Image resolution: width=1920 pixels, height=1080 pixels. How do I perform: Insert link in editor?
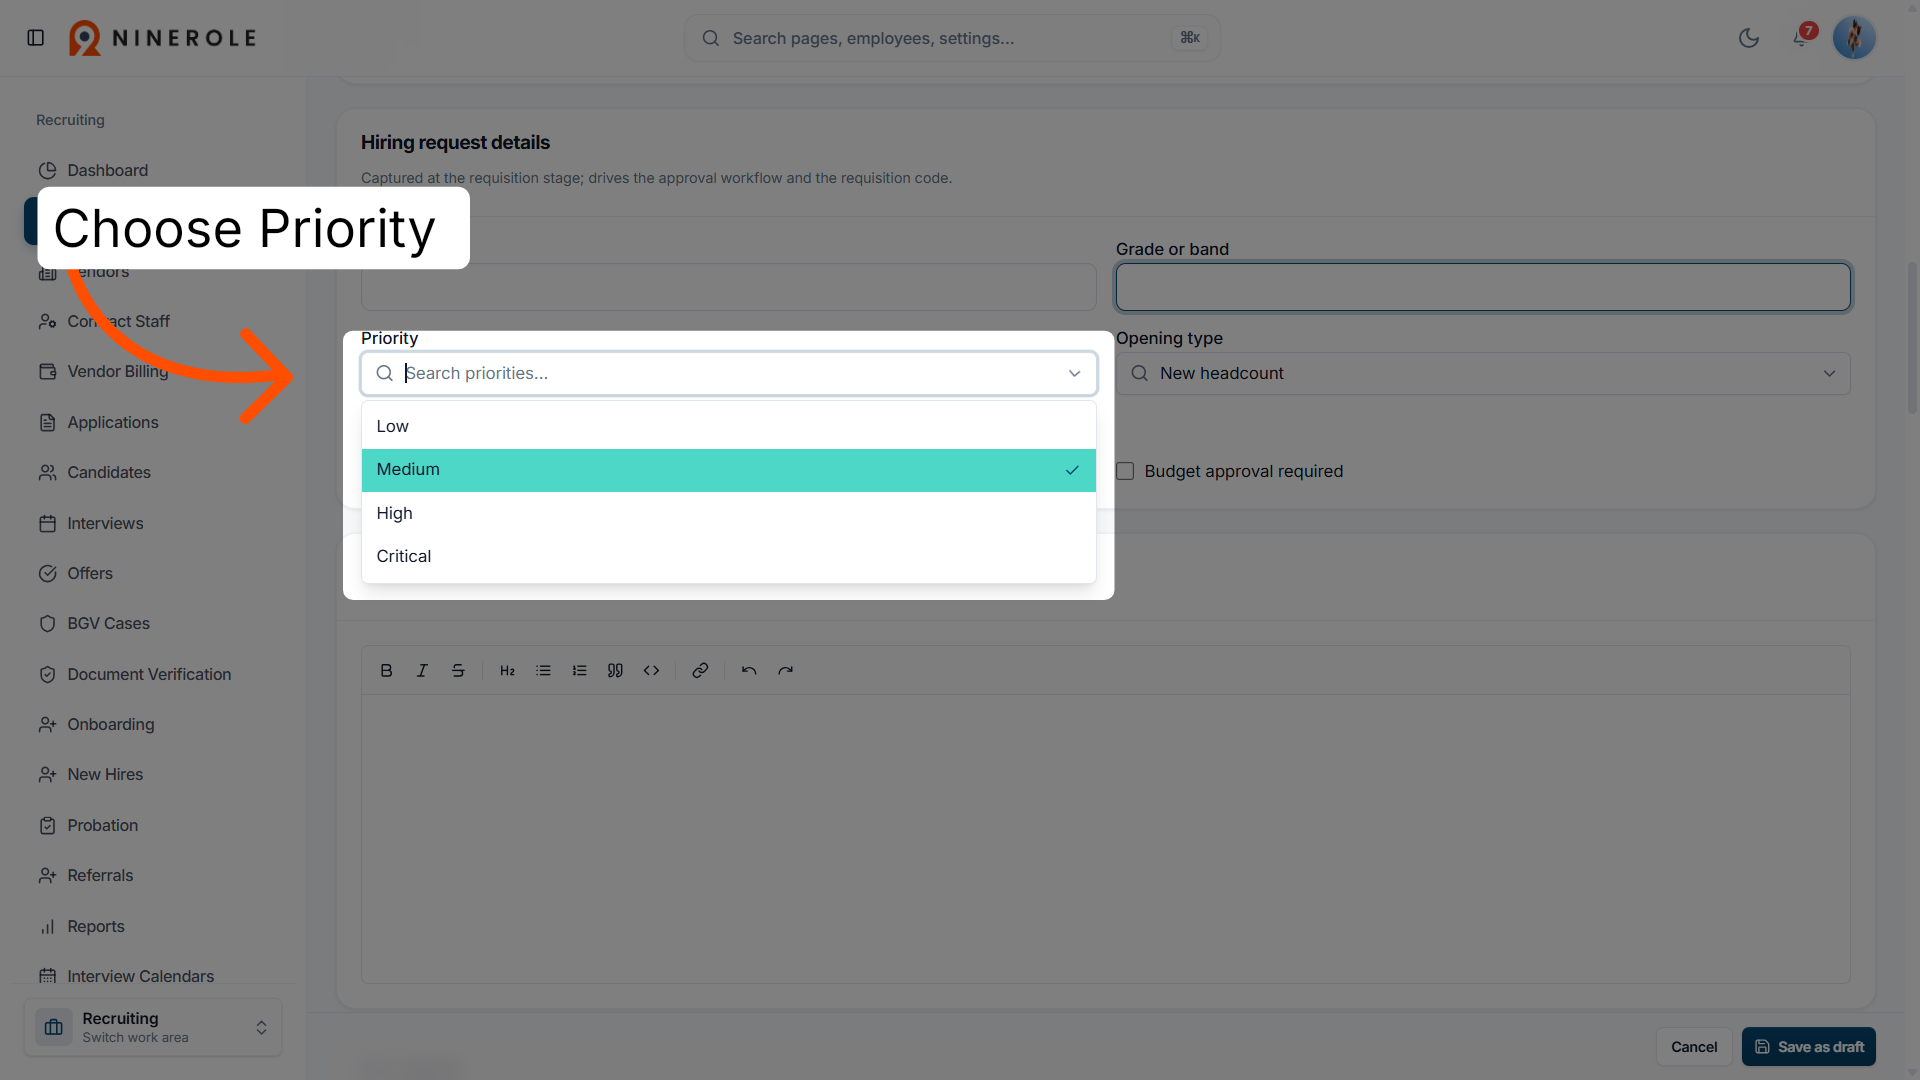pyautogui.click(x=700, y=671)
